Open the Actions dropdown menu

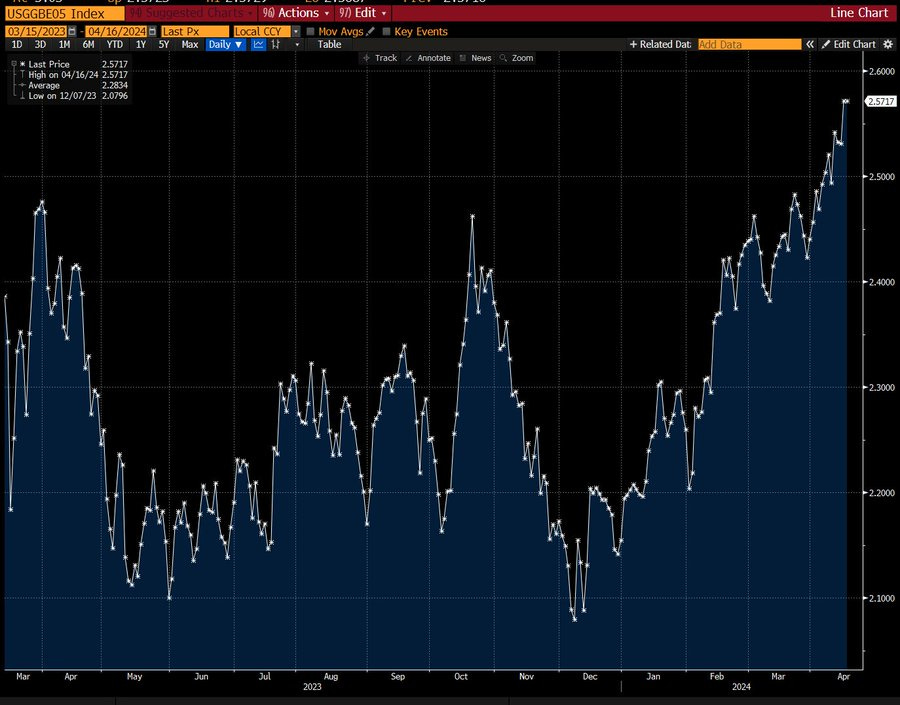coord(296,13)
